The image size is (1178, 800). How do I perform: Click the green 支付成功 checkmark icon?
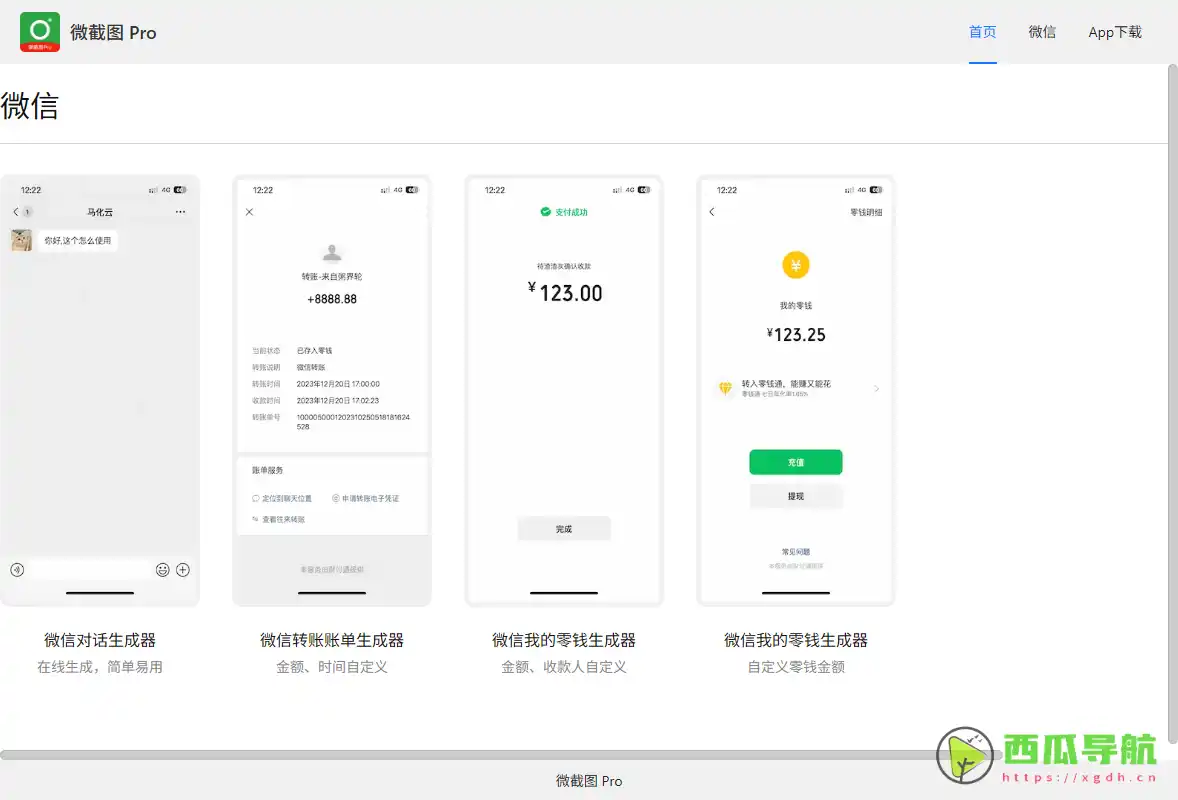coord(545,212)
